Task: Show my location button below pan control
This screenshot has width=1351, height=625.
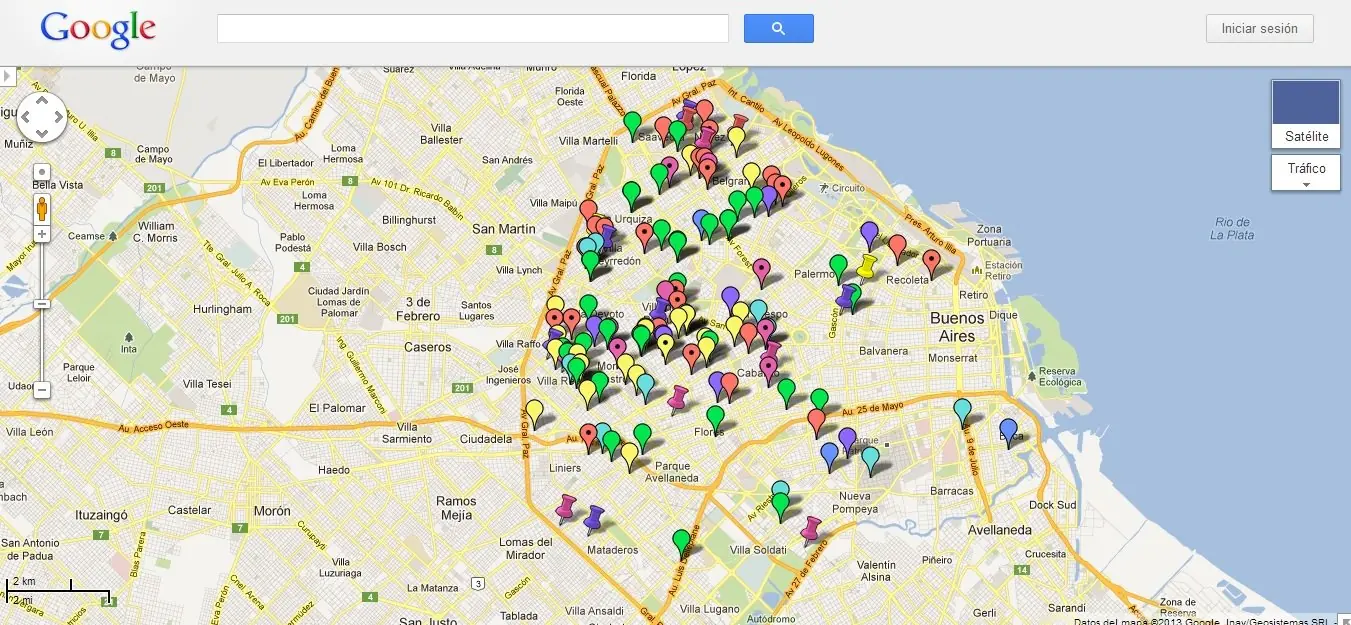Action: pos(42,171)
